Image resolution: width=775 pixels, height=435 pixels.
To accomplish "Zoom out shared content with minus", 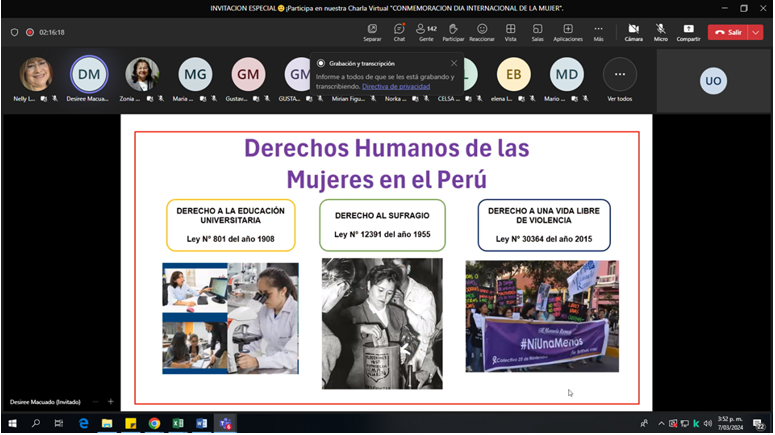I will [x=95, y=402].
